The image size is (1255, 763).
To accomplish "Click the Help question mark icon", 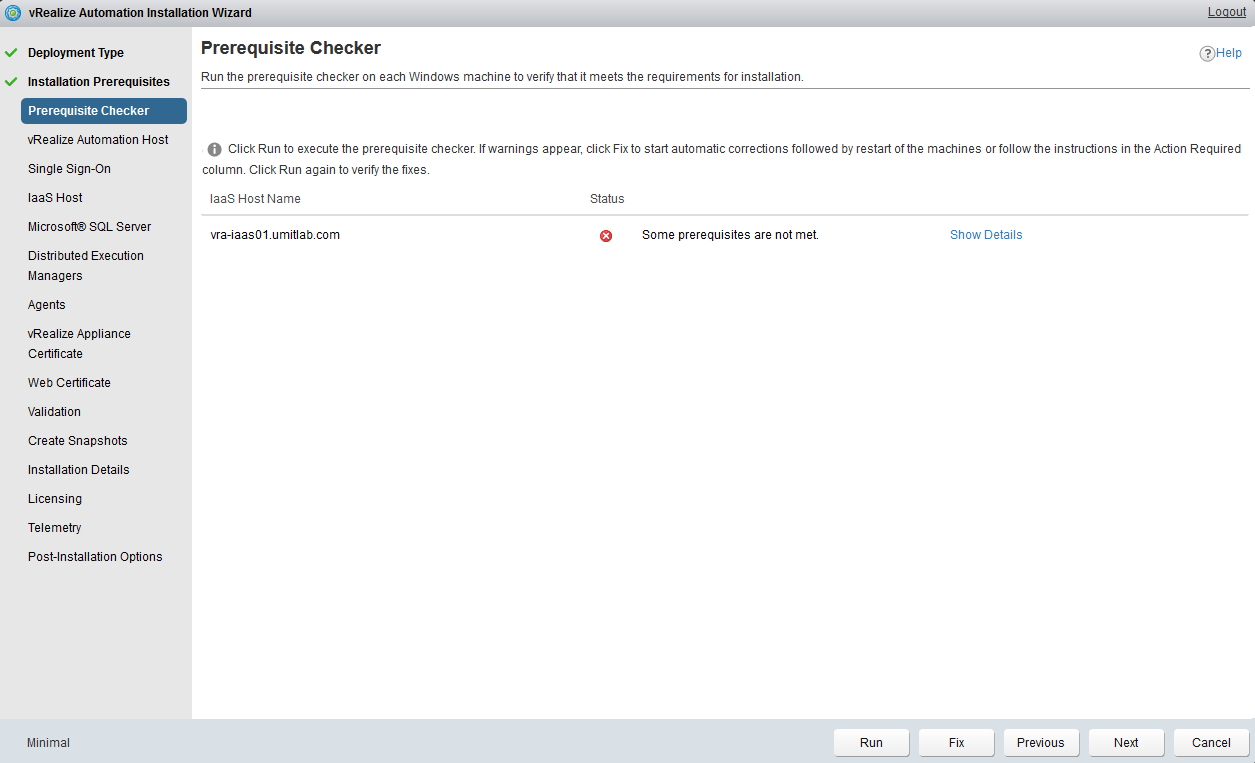I will click(1207, 54).
